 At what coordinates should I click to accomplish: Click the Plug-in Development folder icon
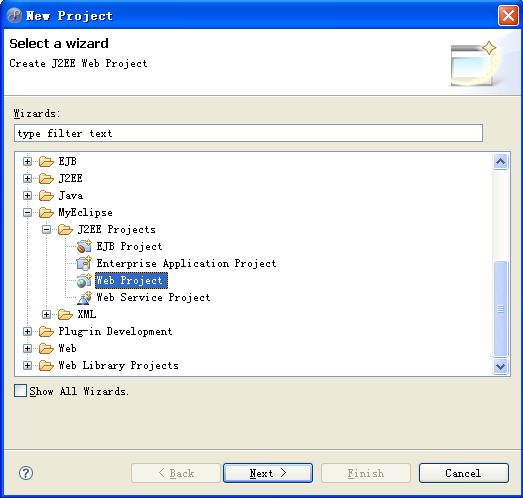(46, 331)
